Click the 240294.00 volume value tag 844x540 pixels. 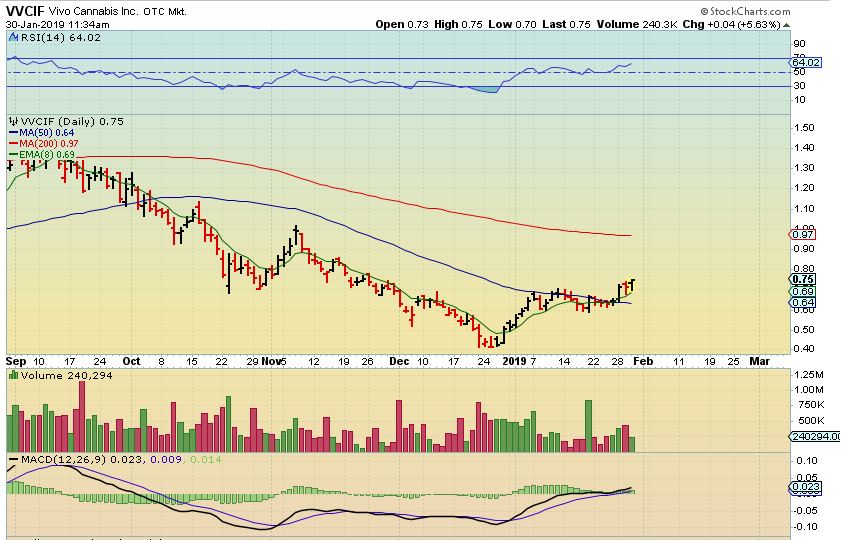click(x=815, y=437)
